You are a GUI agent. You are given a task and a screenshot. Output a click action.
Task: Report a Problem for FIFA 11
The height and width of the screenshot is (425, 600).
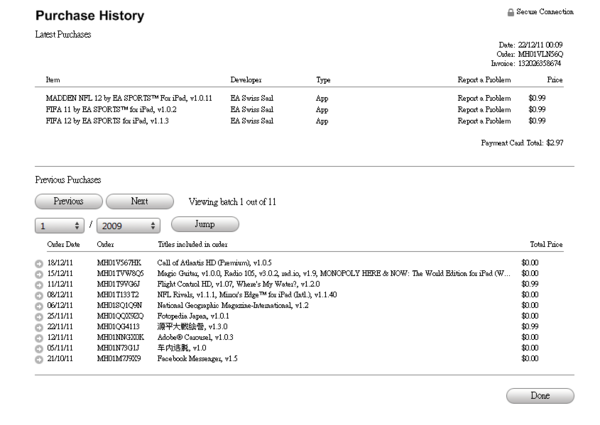483,109
